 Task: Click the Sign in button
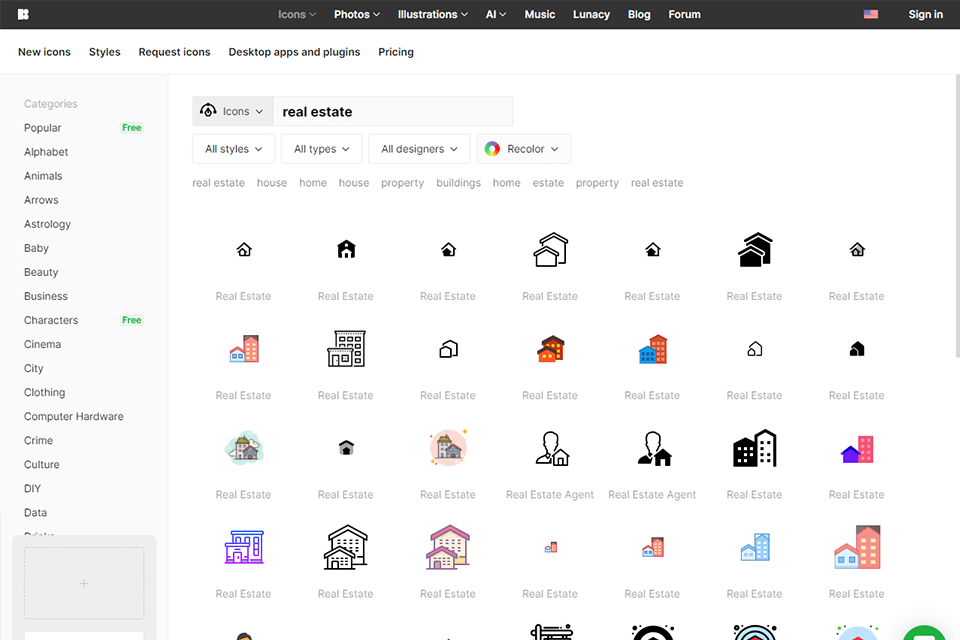(x=925, y=14)
